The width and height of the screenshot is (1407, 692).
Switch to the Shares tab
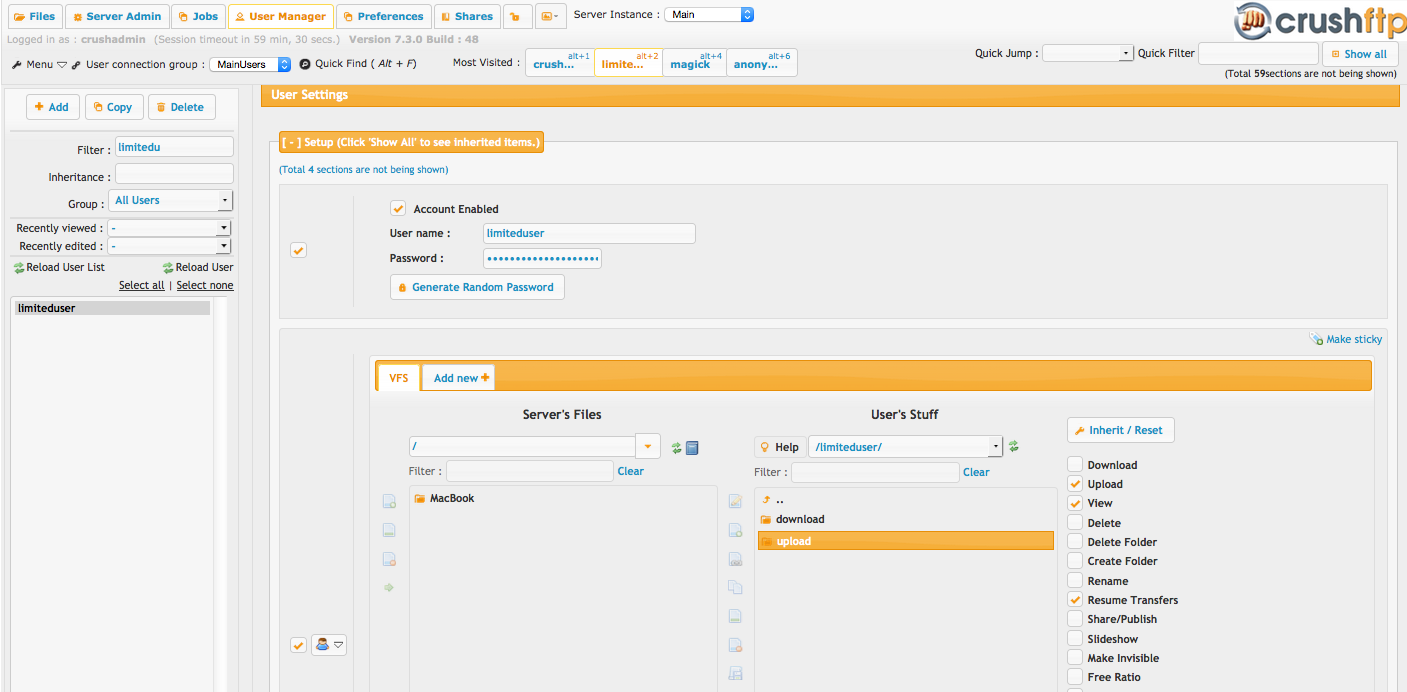point(467,16)
